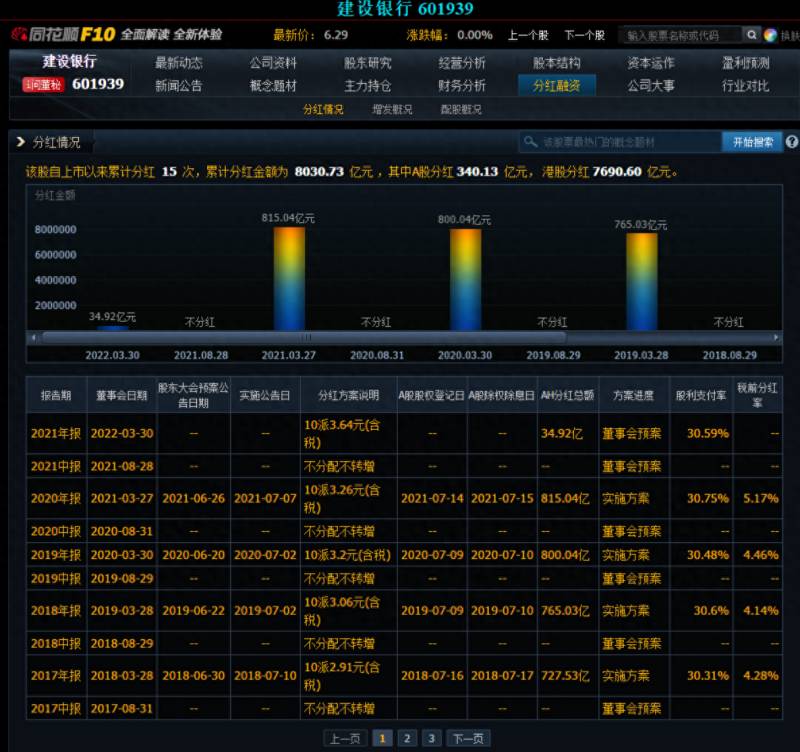
Task: Click the 2022.03.30 date label under chart
Action: point(112,355)
